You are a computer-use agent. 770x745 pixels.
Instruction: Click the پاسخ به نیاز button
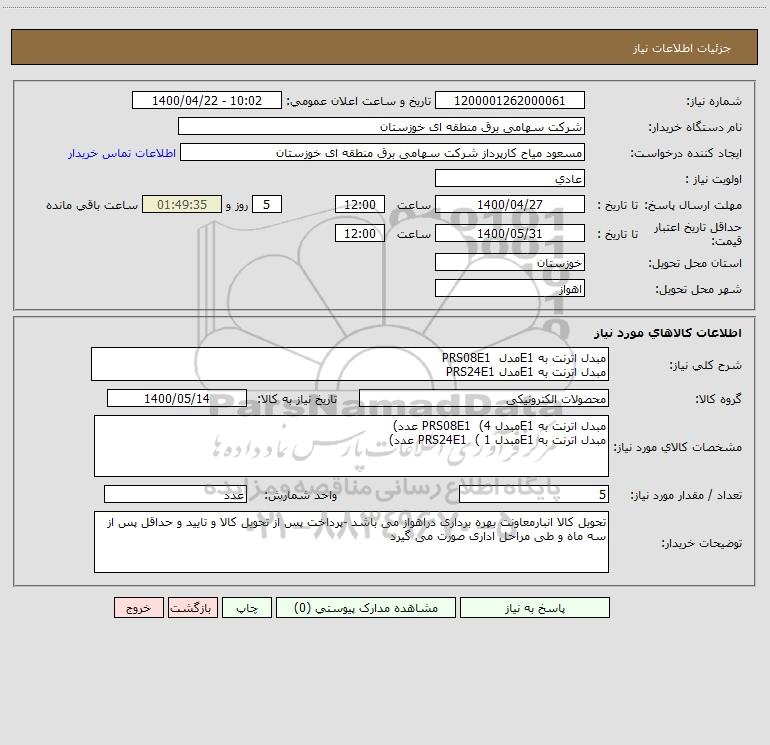coord(535,607)
